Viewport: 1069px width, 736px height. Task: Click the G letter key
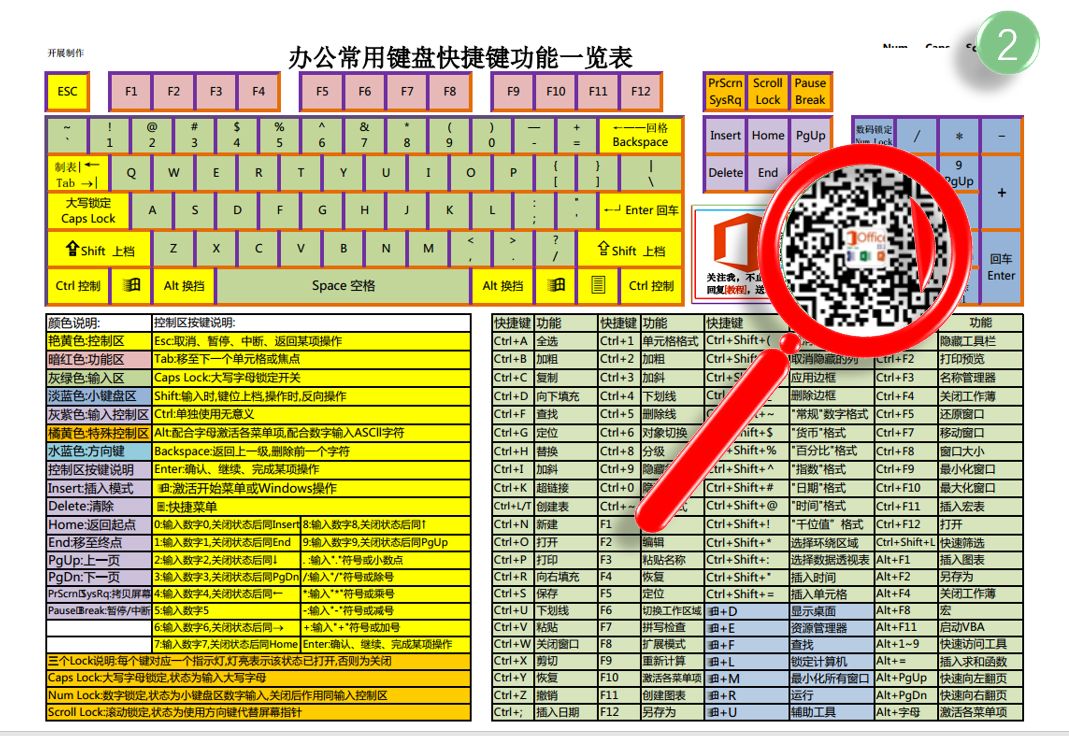coord(322,211)
